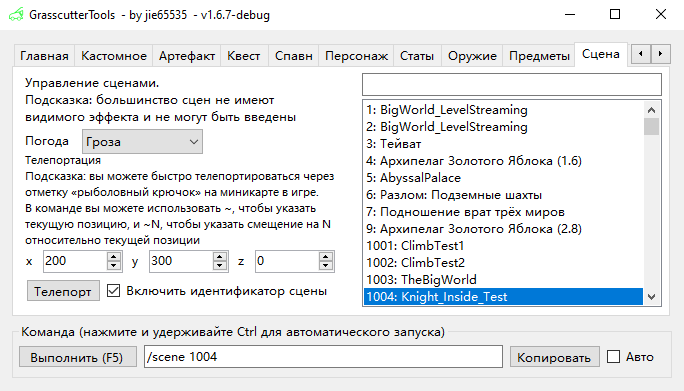Viewport: 684px width, 391px height.
Task: Decrease the y coordinate with down arrow
Action: [x=220, y=265]
